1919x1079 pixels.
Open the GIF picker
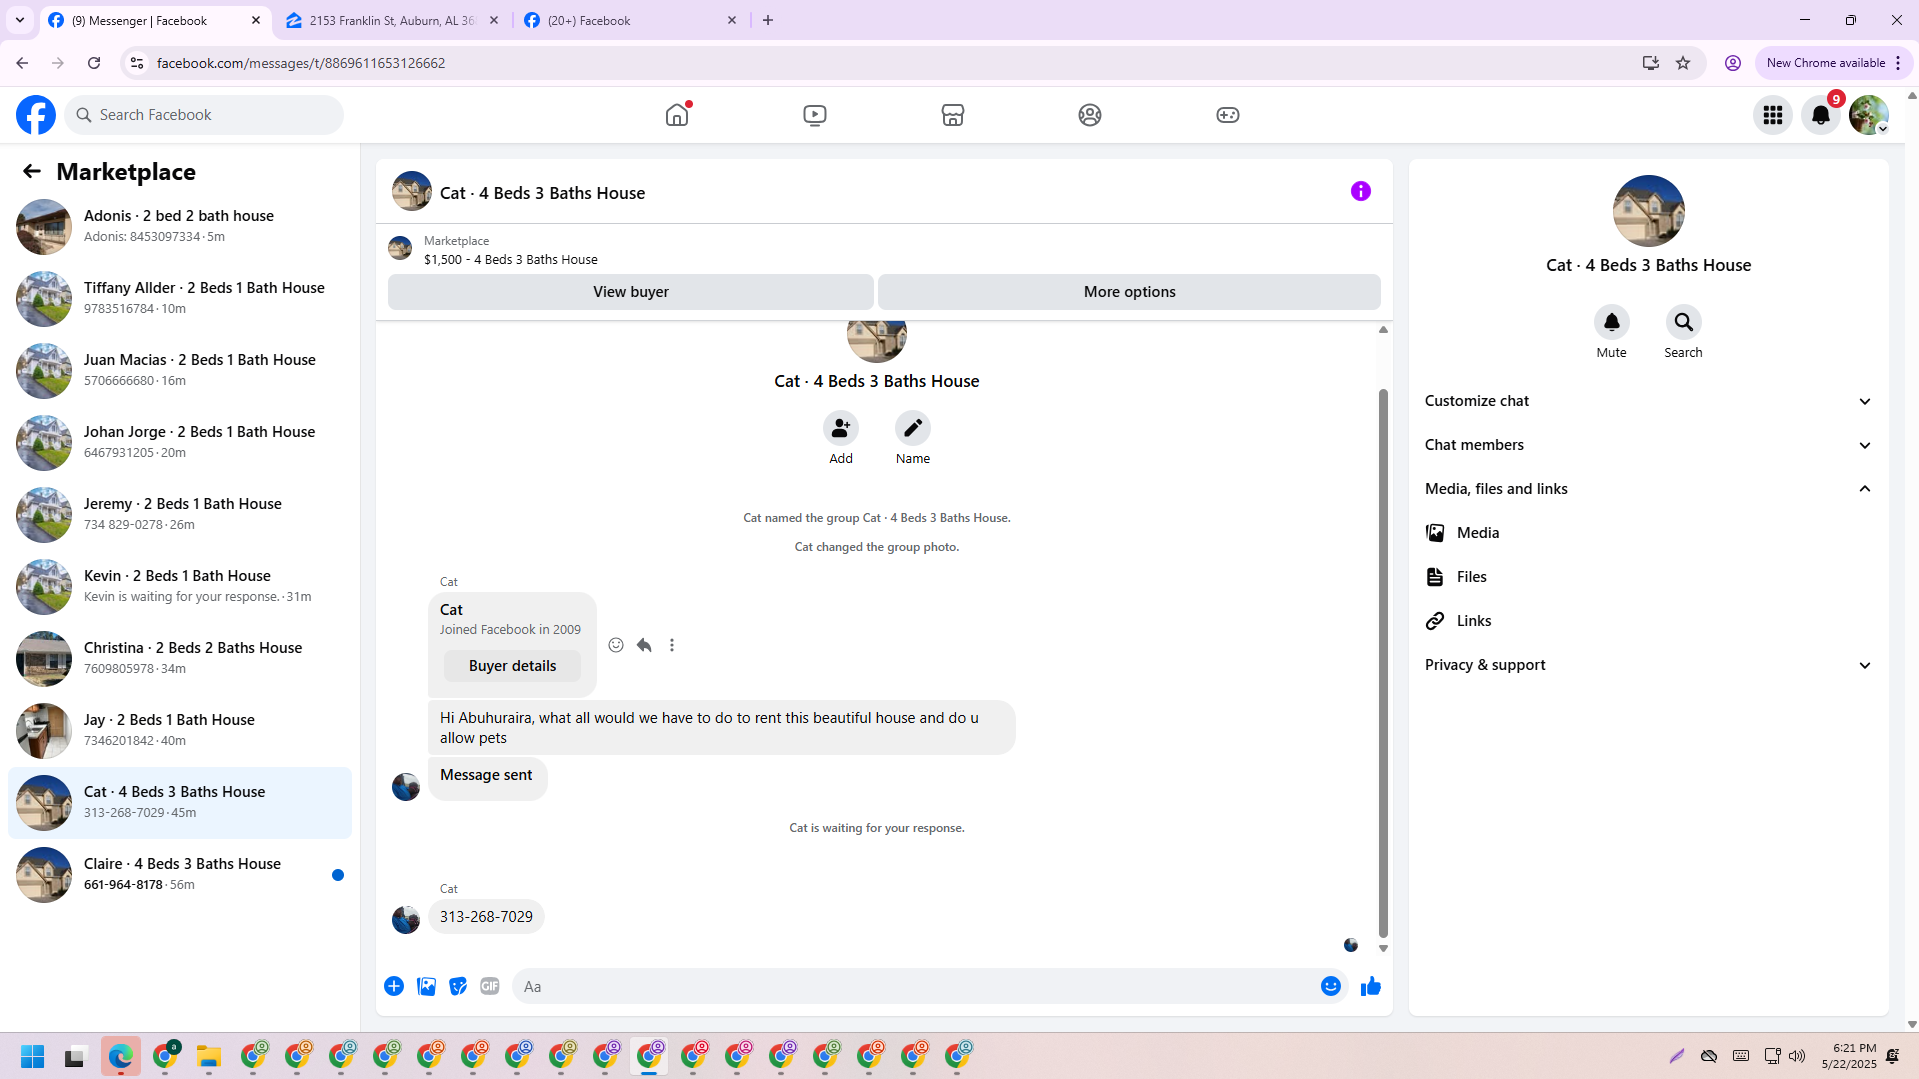click(x=490, y=986)
